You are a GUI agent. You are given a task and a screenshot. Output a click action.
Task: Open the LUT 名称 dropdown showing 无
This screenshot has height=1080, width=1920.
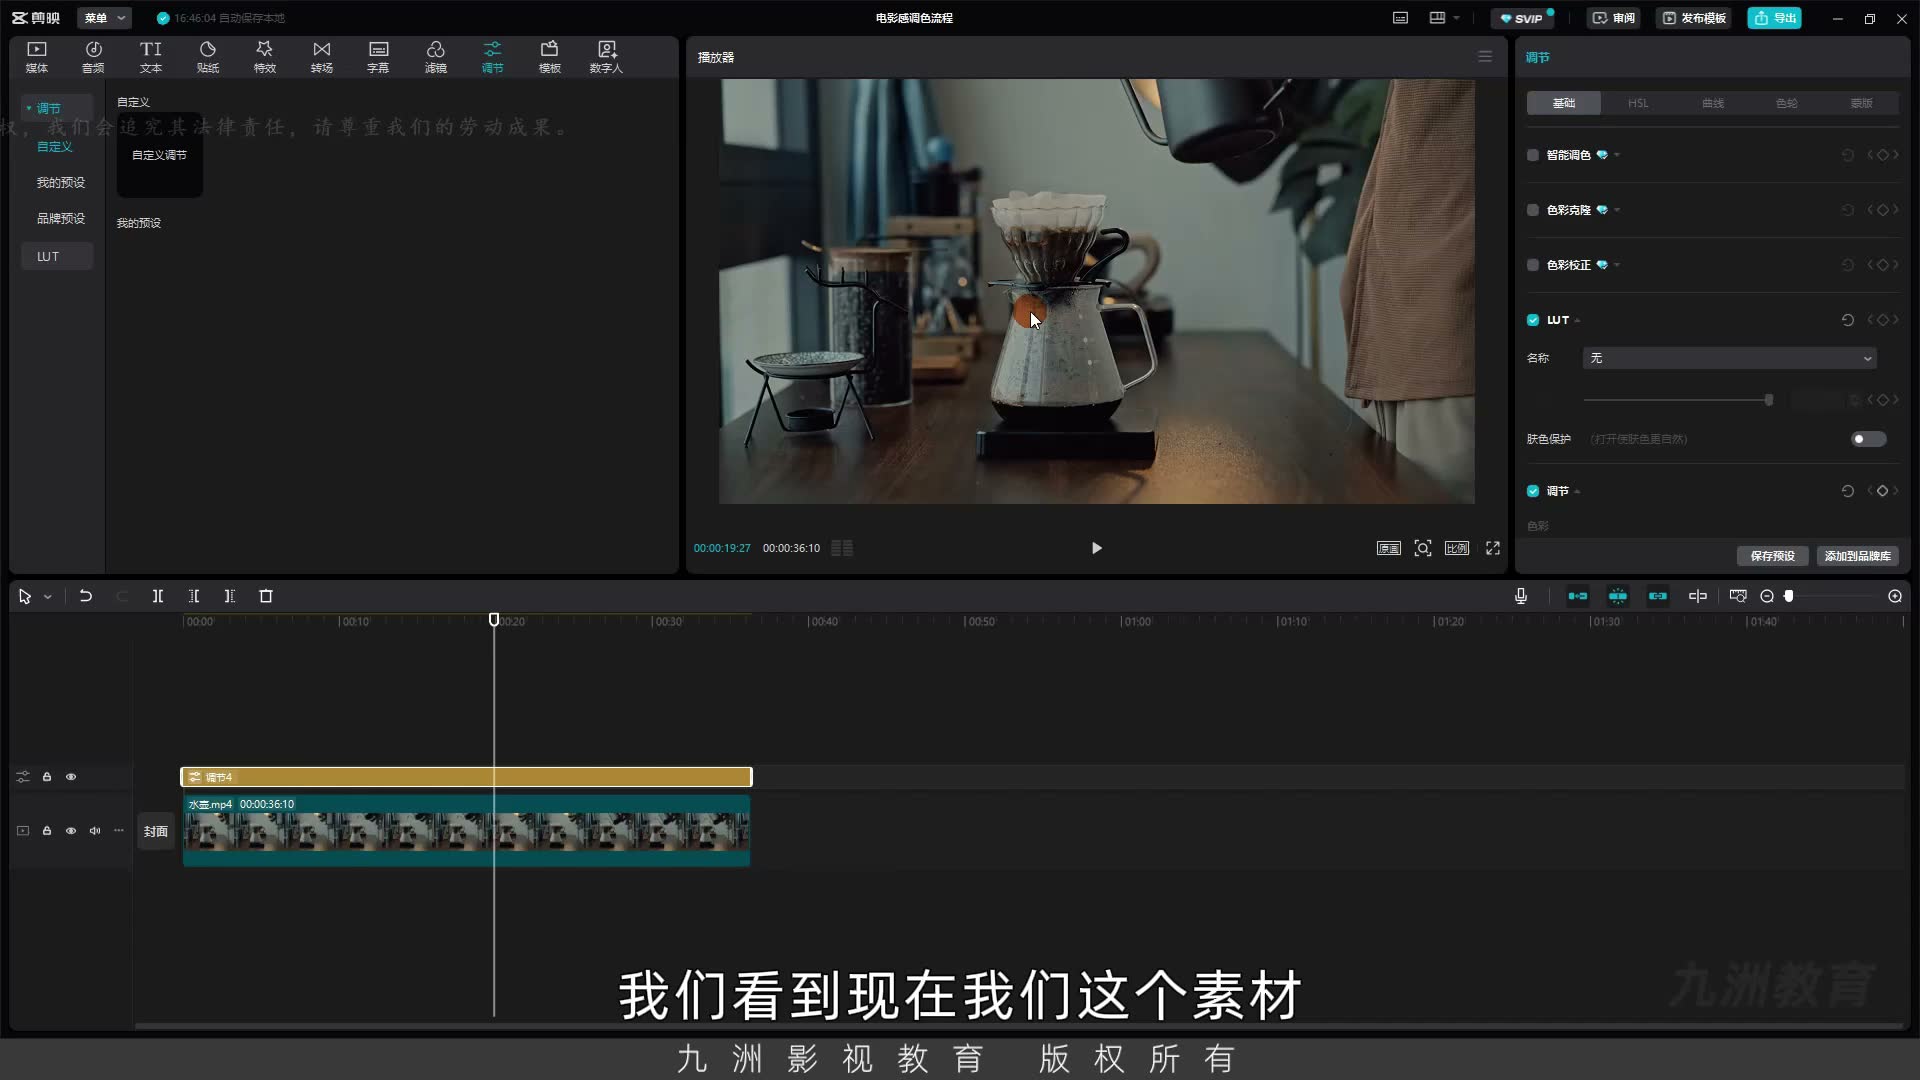coord(1729,358)
